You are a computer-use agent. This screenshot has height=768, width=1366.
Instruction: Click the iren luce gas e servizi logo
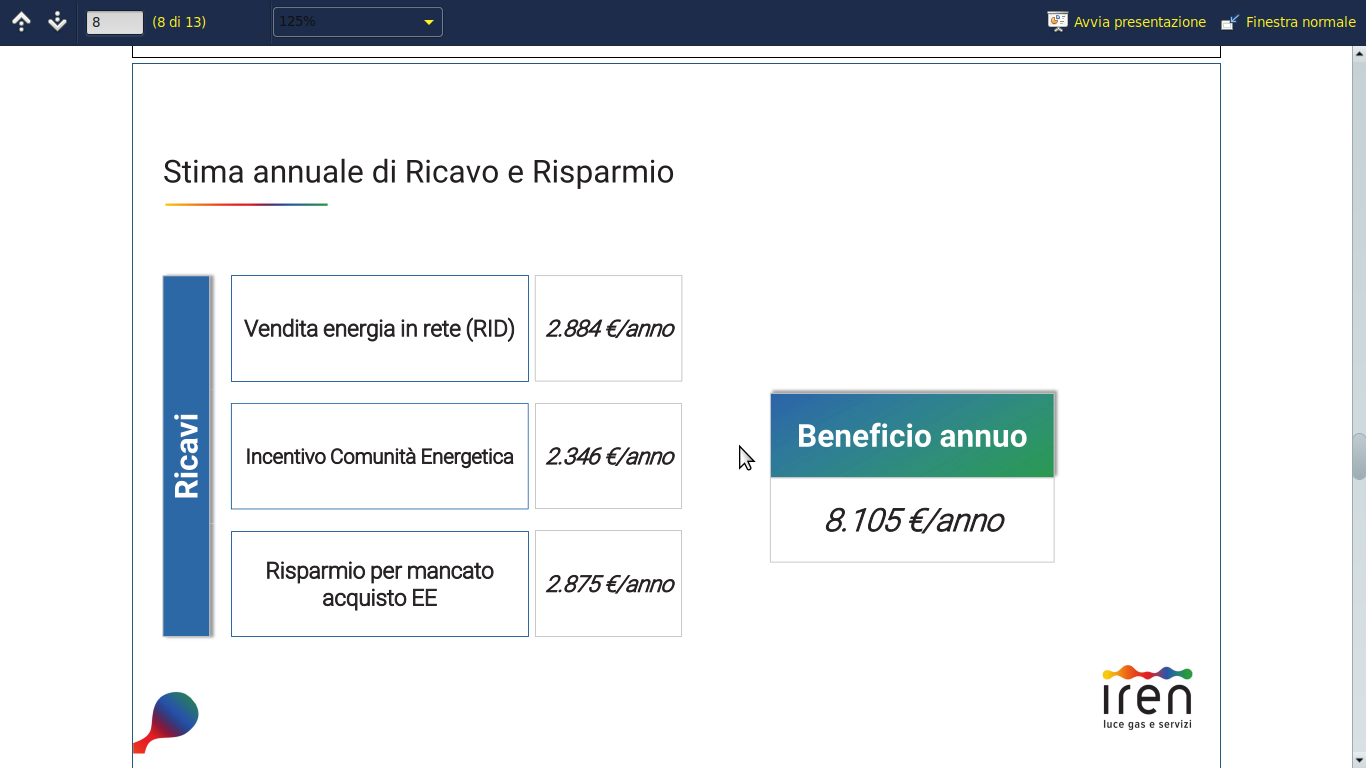pos(1147,697)
